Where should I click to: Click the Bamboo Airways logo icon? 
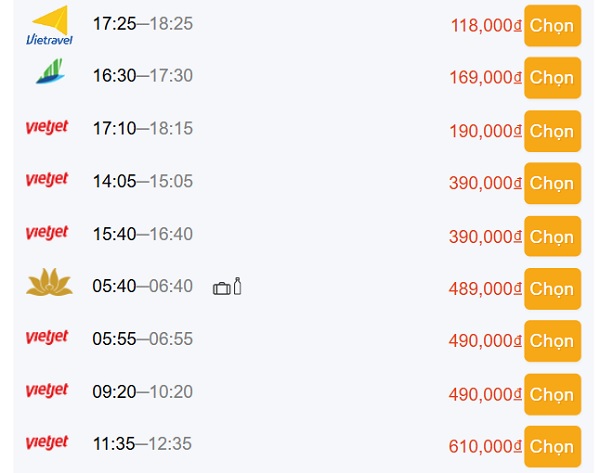coord(50,71)
